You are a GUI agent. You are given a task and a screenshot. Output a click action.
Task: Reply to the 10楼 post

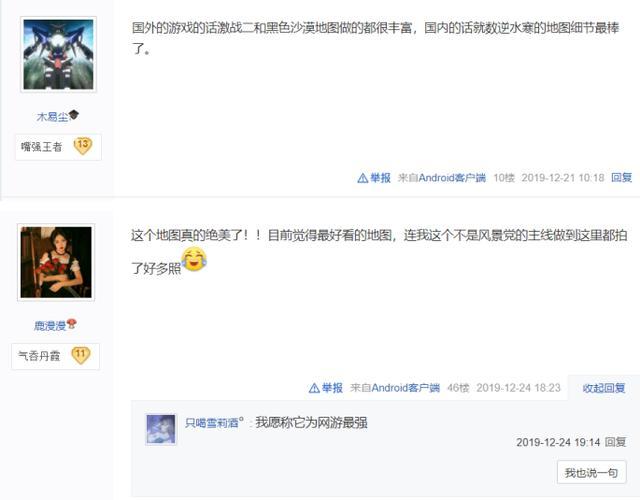point(621,178)
